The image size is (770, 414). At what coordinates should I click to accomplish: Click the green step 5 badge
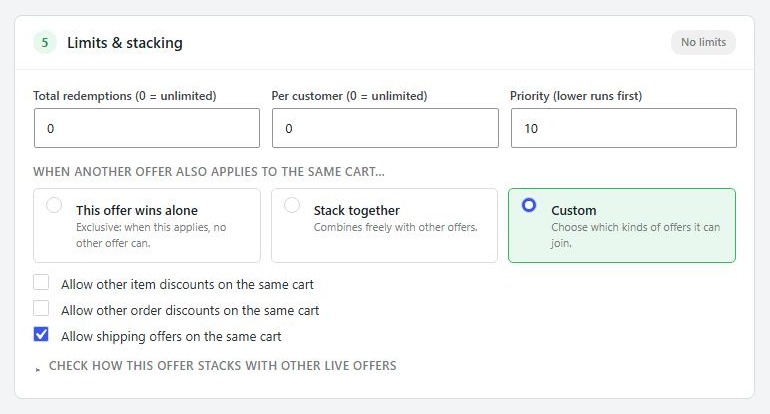point(45,43)
